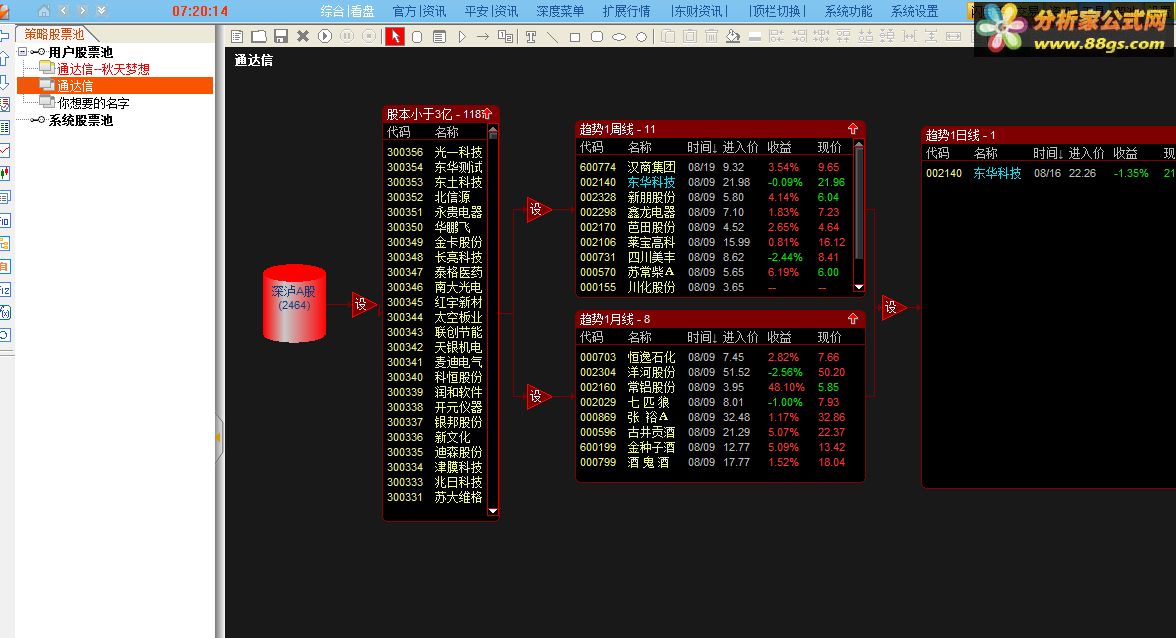Select the 汉商集团 row in 趋势1周线
The image size is (1176, 638).
(716, 167)
